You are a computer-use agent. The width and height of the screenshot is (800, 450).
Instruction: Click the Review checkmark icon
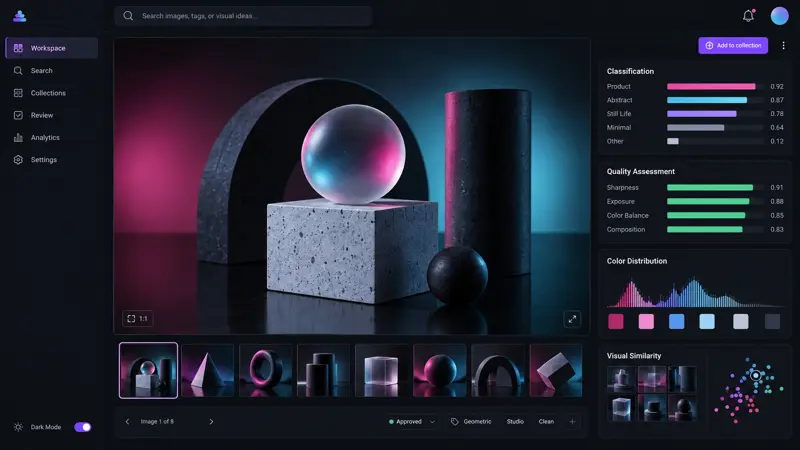tap(18, 115)
